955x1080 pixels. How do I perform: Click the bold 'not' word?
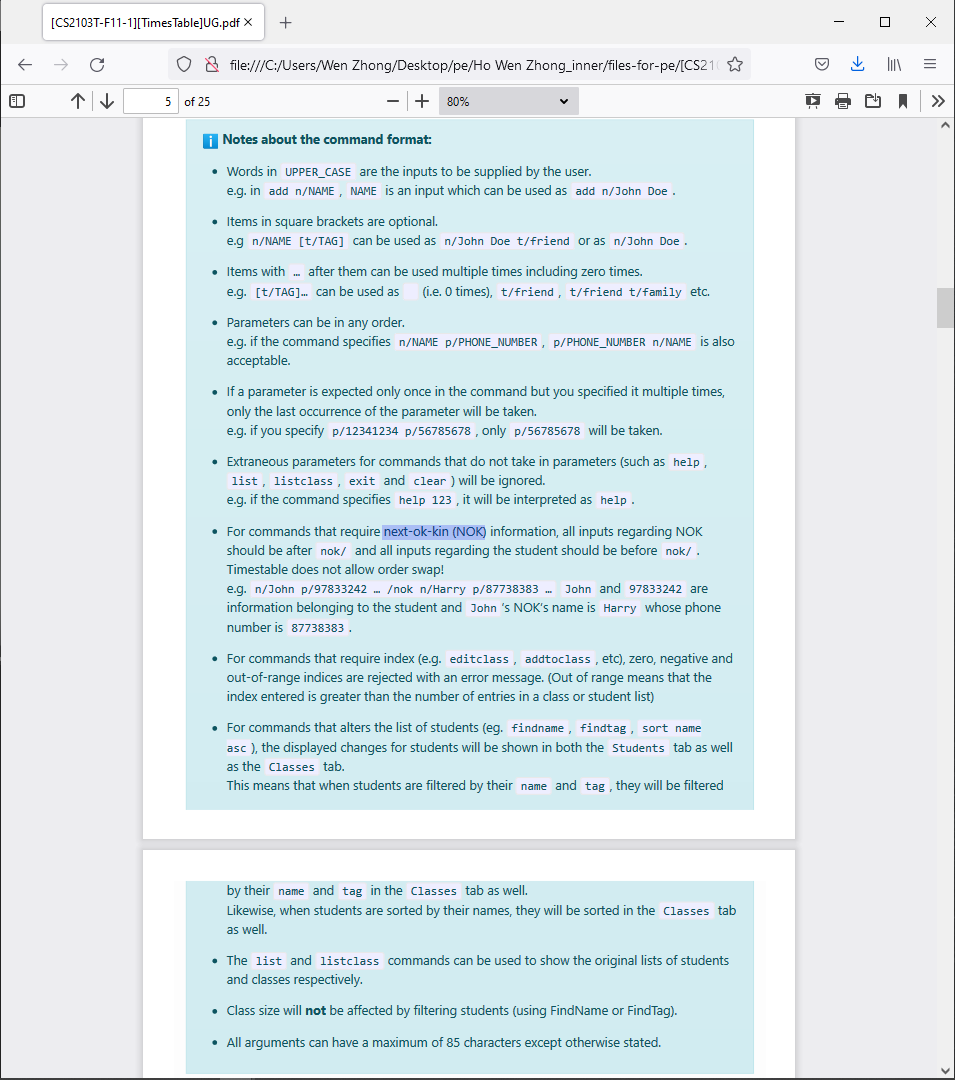(315, 1010)
